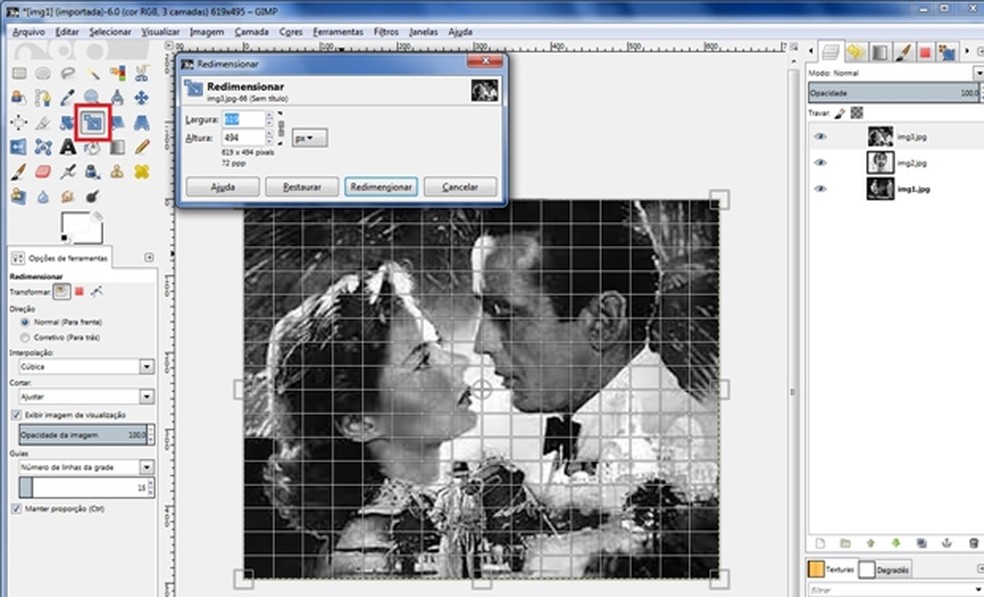The width and height of the screenshot is (984, 597).
Task: Select the Perspective Clone tool
Action: (19, 196)
